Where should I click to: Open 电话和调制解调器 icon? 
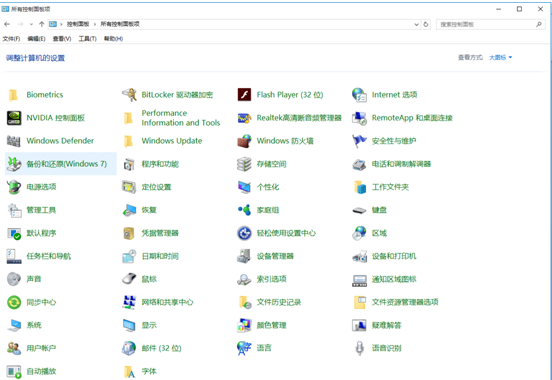[359, 164]
